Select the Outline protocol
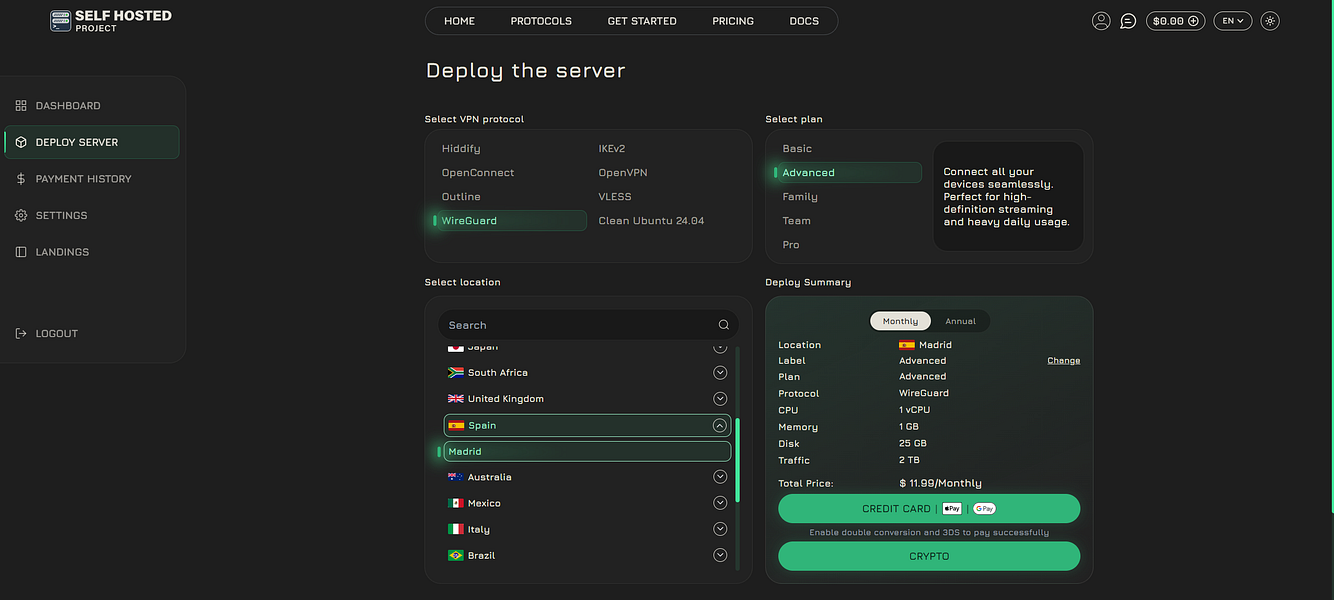This screenshot has width=1334, height=600. pyautogui.click(x=461, y=197)
